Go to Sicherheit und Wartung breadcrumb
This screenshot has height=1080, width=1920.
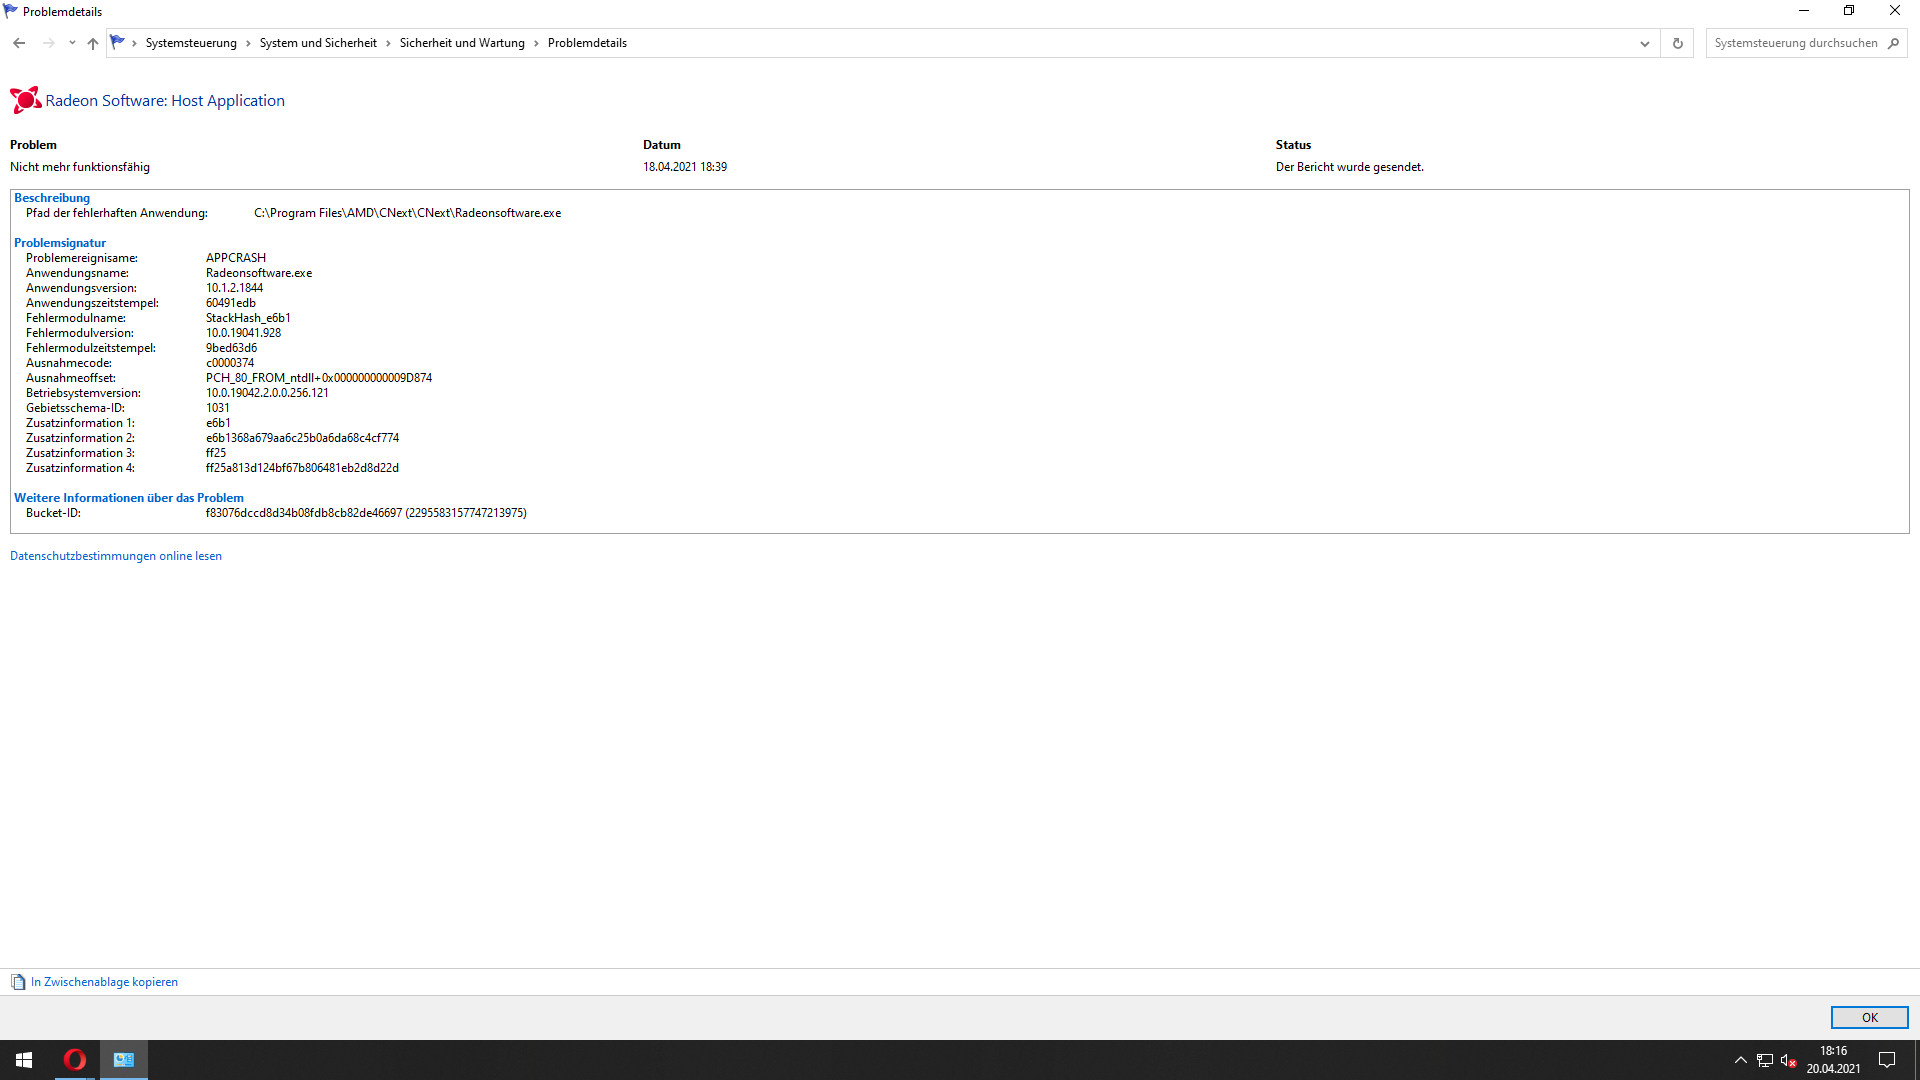(462, 43)
